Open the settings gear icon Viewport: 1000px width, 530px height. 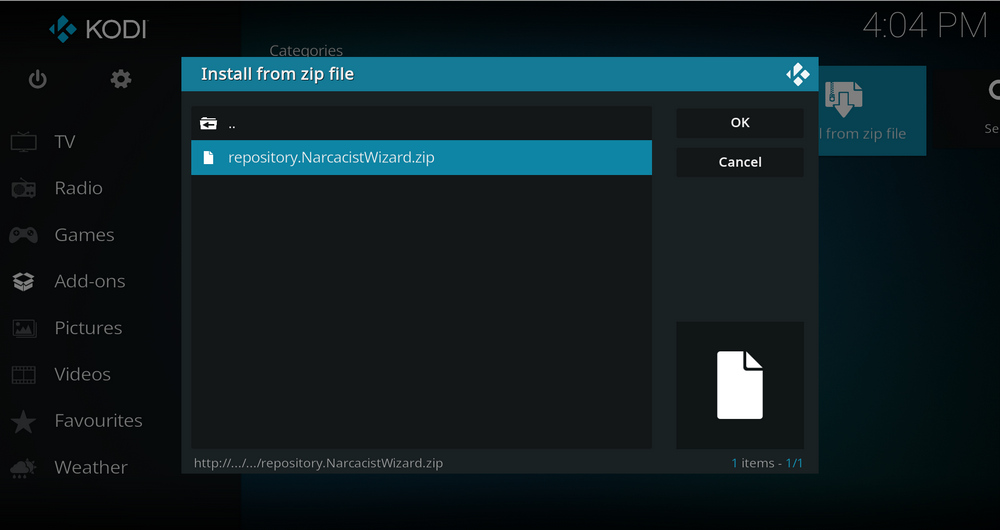click(121, 80)
